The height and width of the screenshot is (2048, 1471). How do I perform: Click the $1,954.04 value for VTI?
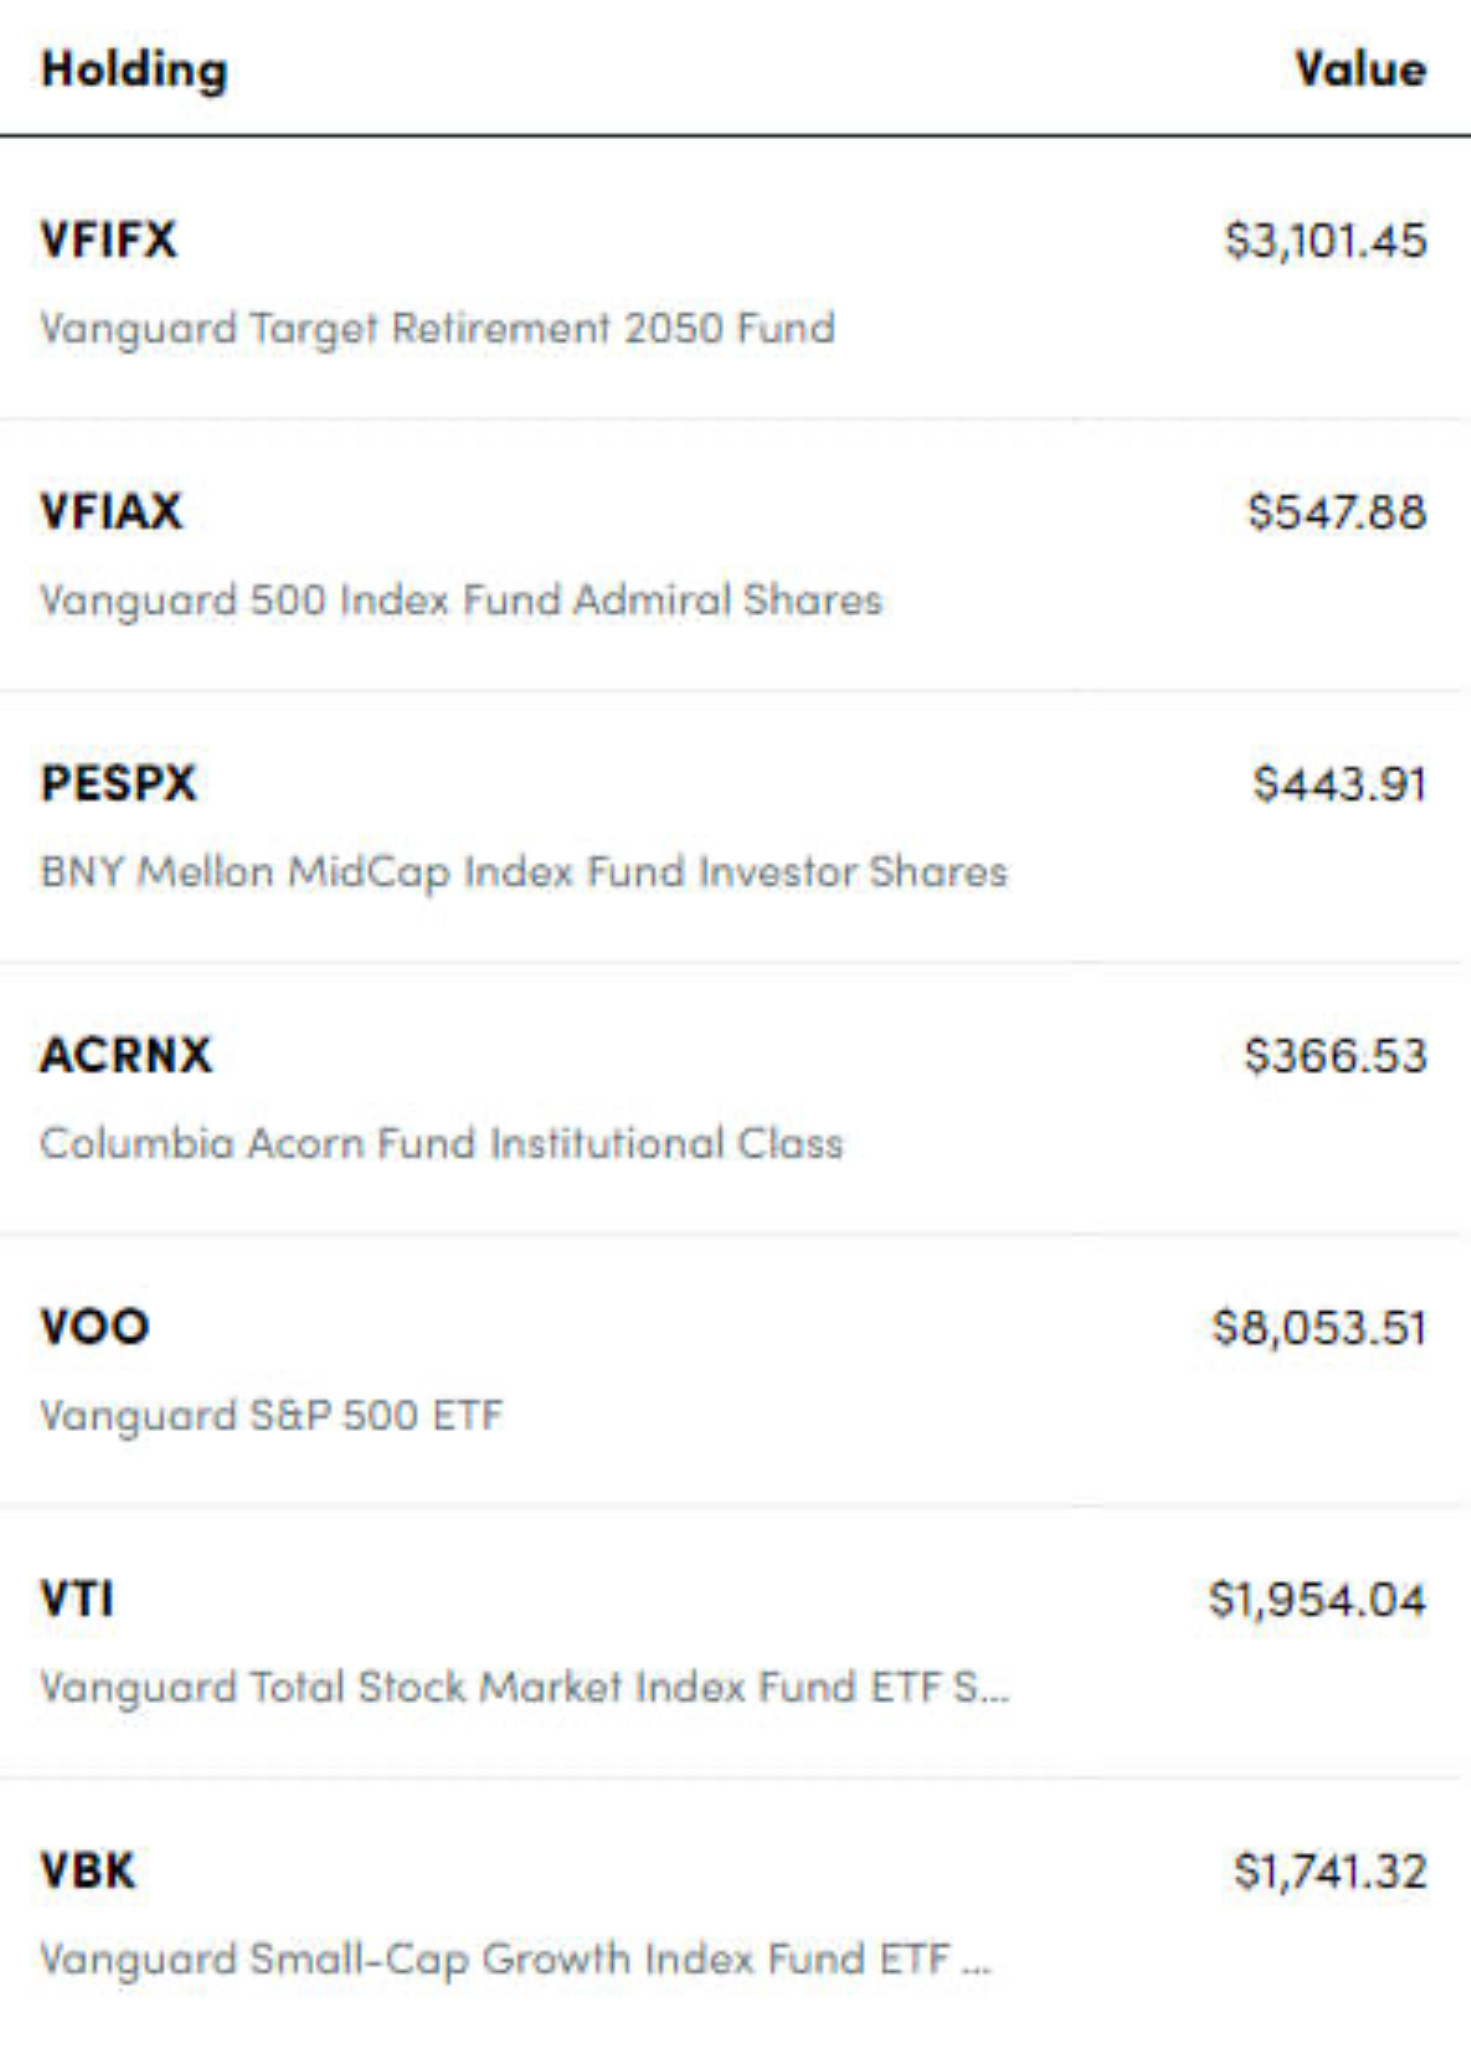pos(1317,1600)
